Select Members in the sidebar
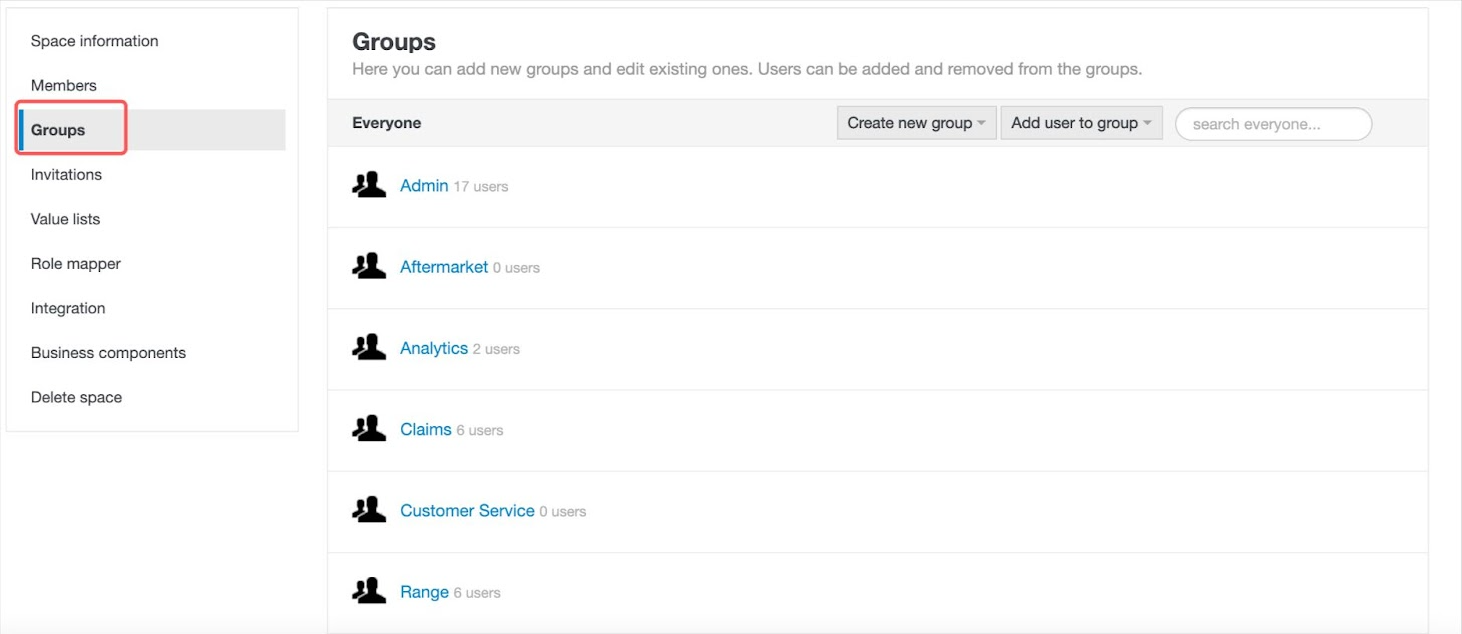 pyautogui.click(x=64, y=85)
